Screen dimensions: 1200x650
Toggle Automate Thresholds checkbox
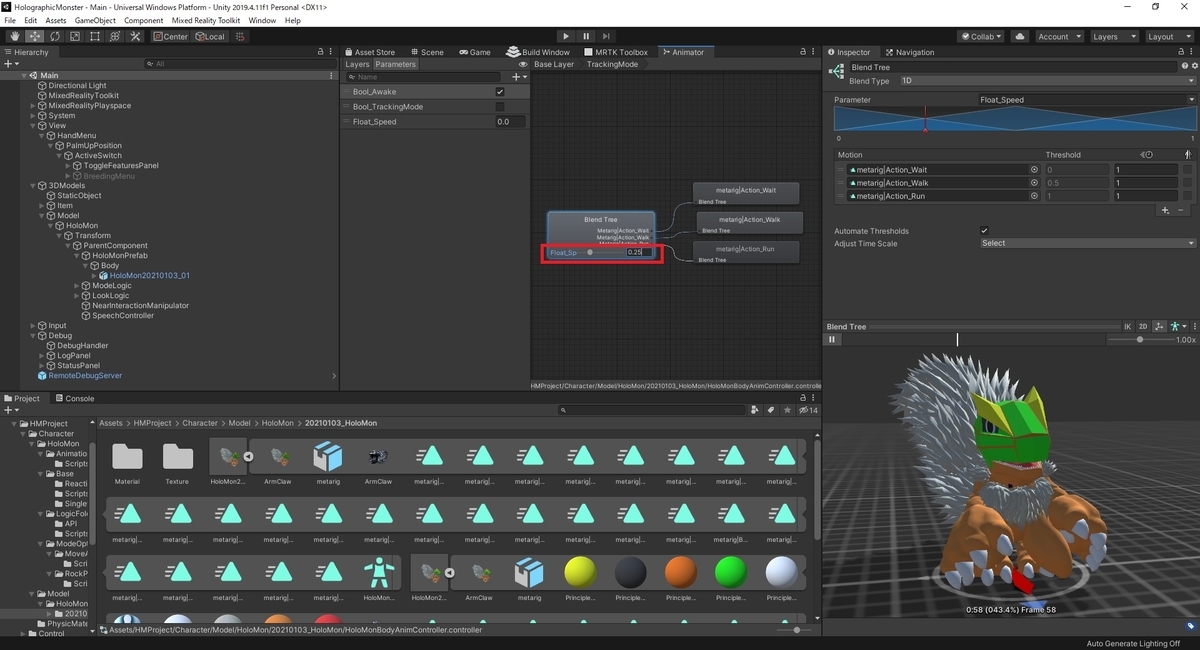[x=985, y=231]
